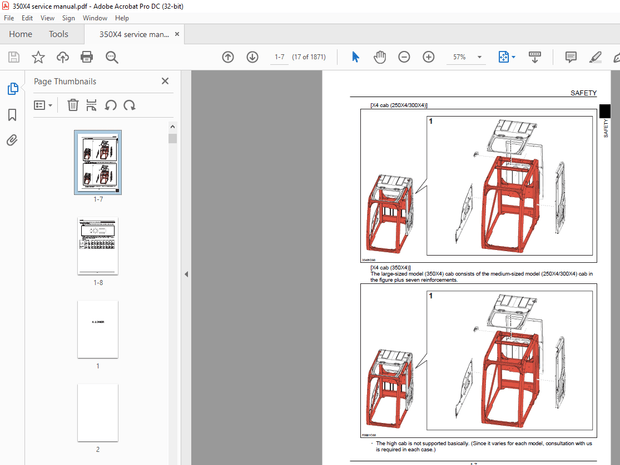
Task: Select page thumbnail labeled 1
Action: coord(98,329)
